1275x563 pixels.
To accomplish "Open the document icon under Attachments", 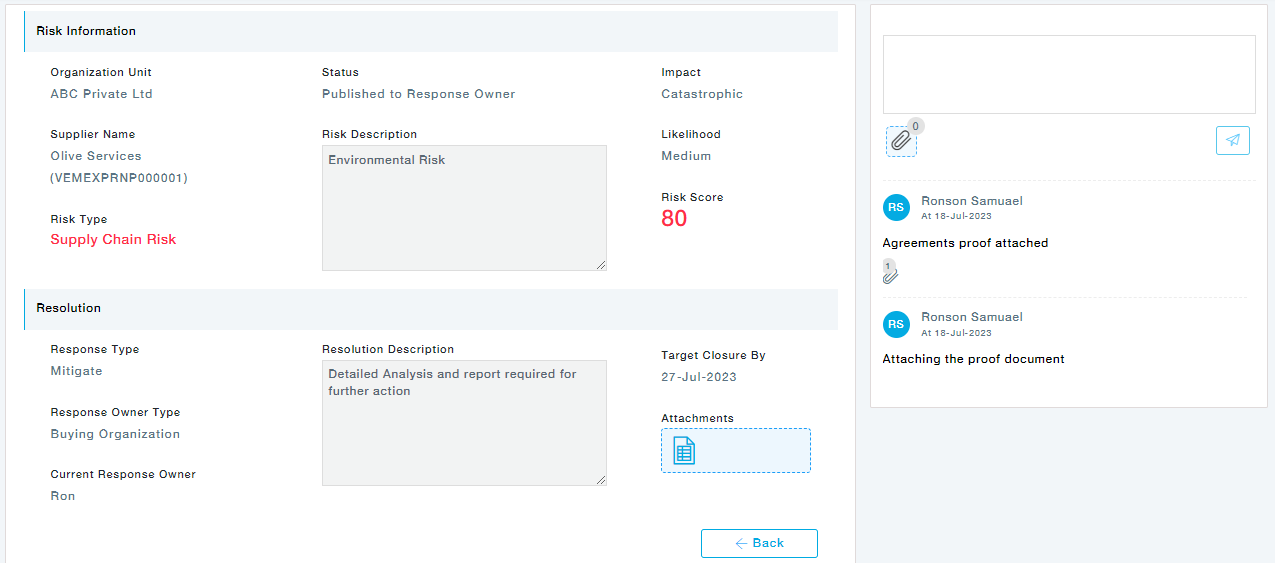I will click(684, 451).
